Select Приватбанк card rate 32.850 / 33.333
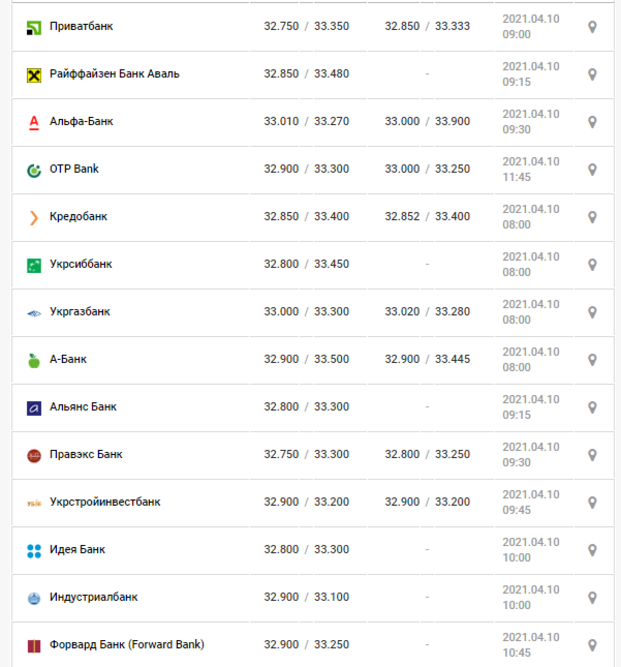Viewport: 621px width, 667px height. (x=427, y=26)
